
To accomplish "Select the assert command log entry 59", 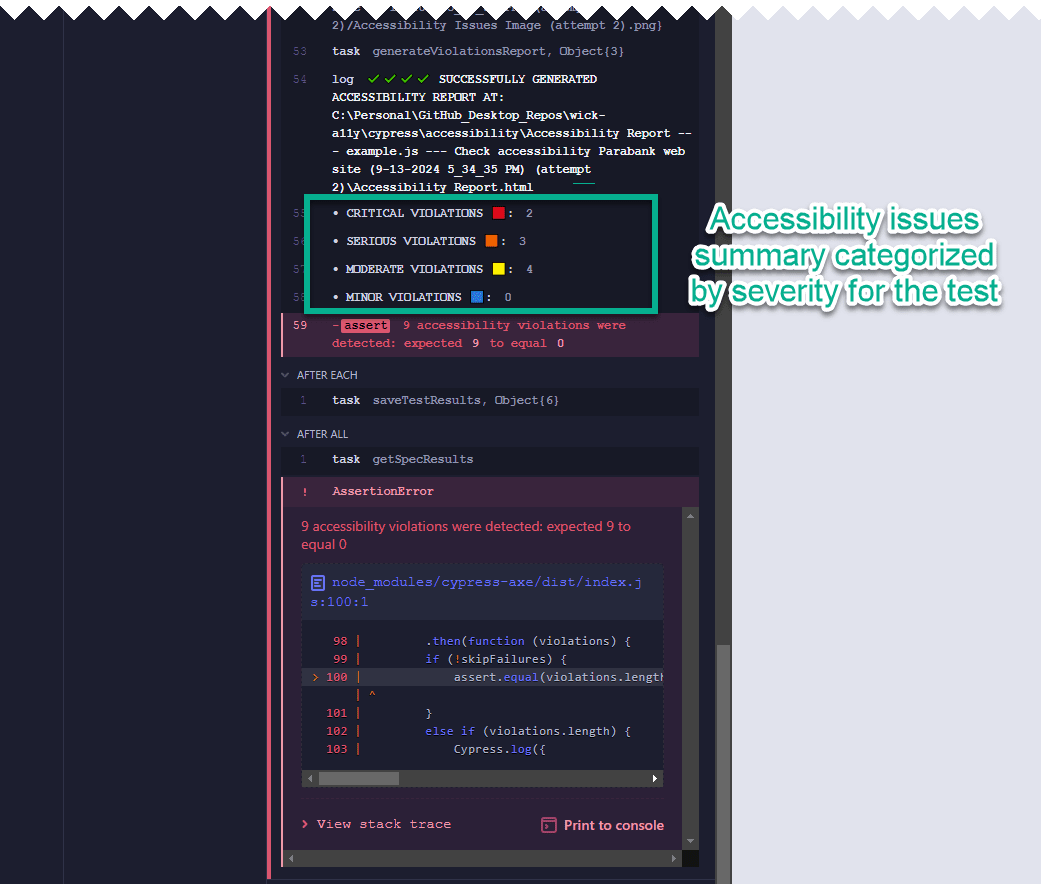I will coord(491,334).
